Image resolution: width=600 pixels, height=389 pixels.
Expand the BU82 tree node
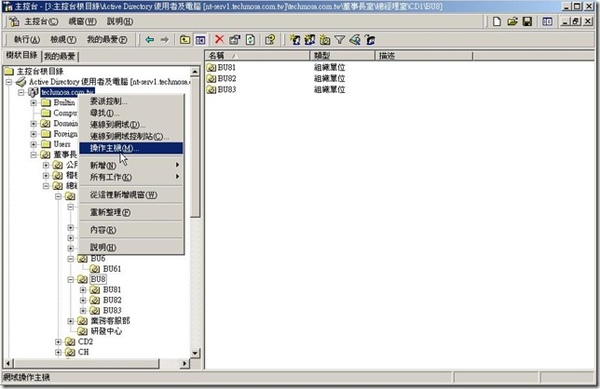coord(83,300)
